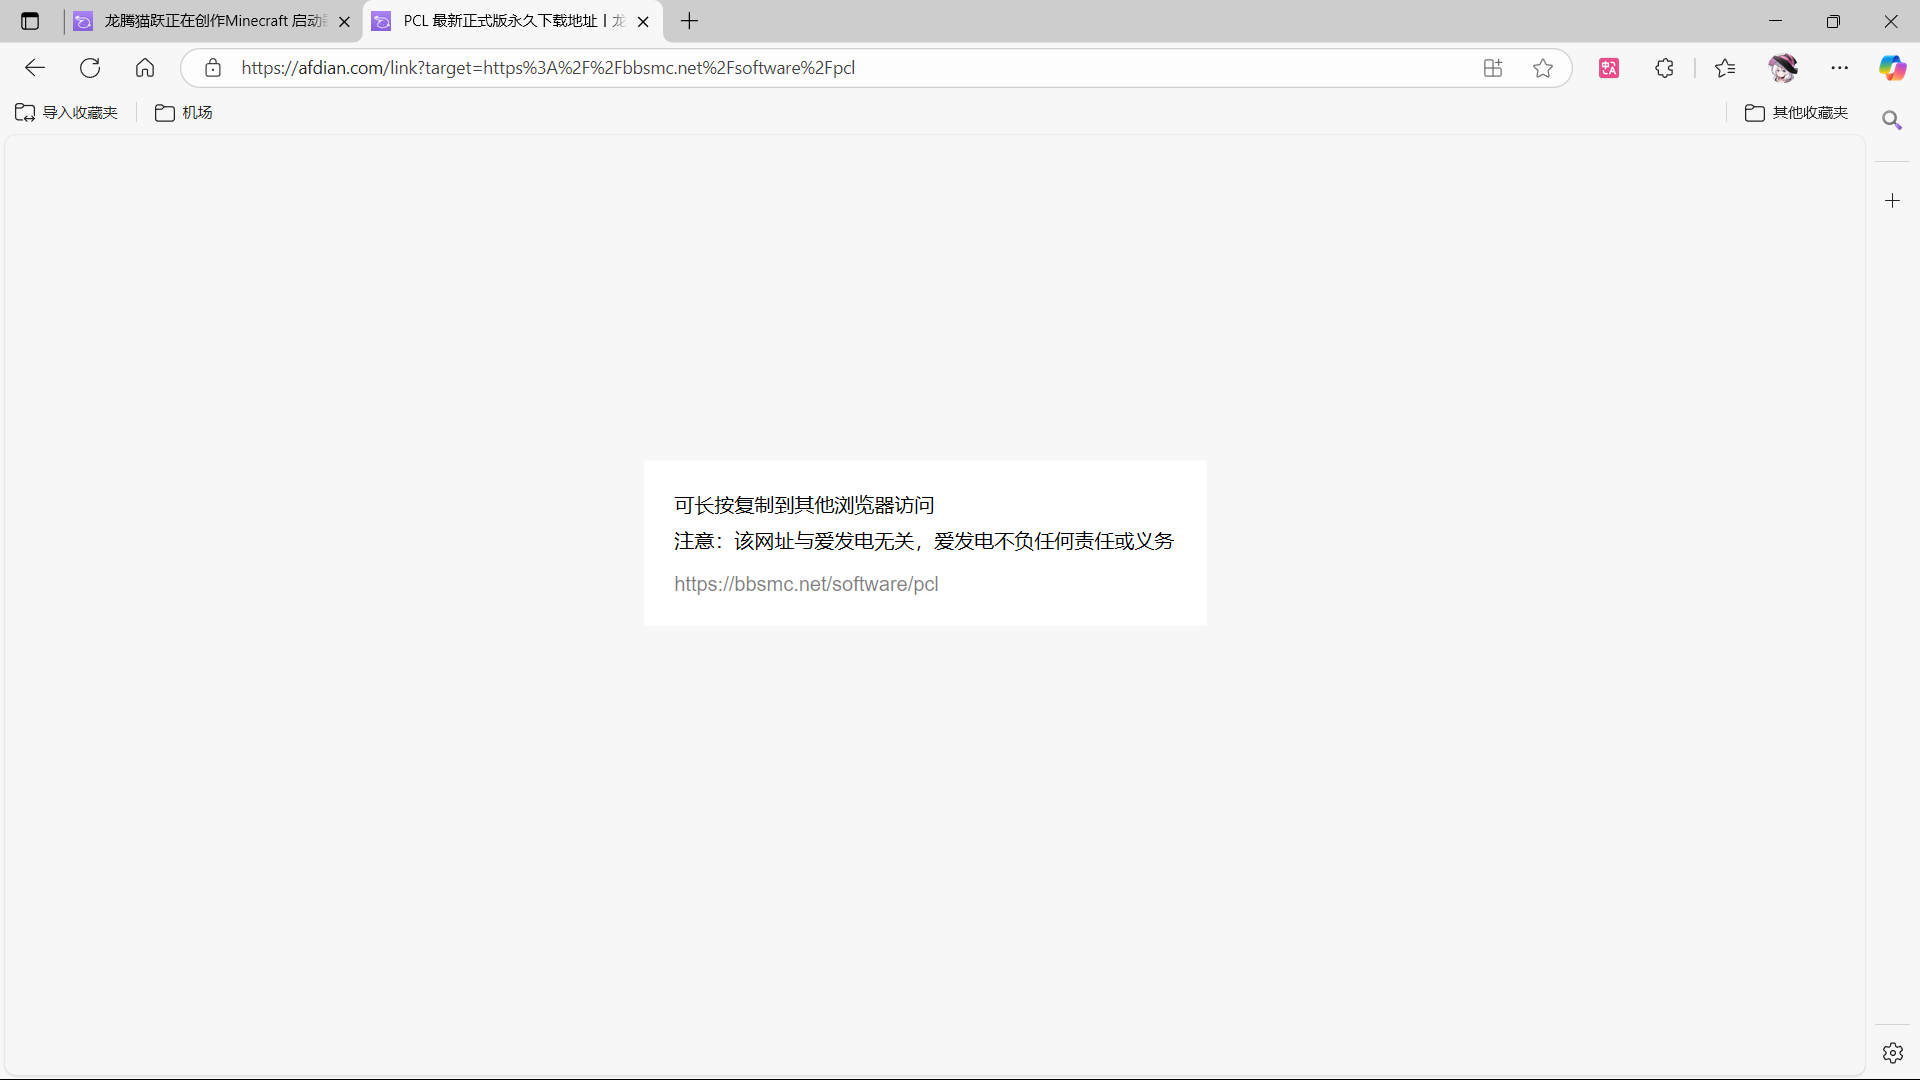1920x1080 pixels.
Task: Open the apps grid icon in address bar
Action: point(1493,68)
